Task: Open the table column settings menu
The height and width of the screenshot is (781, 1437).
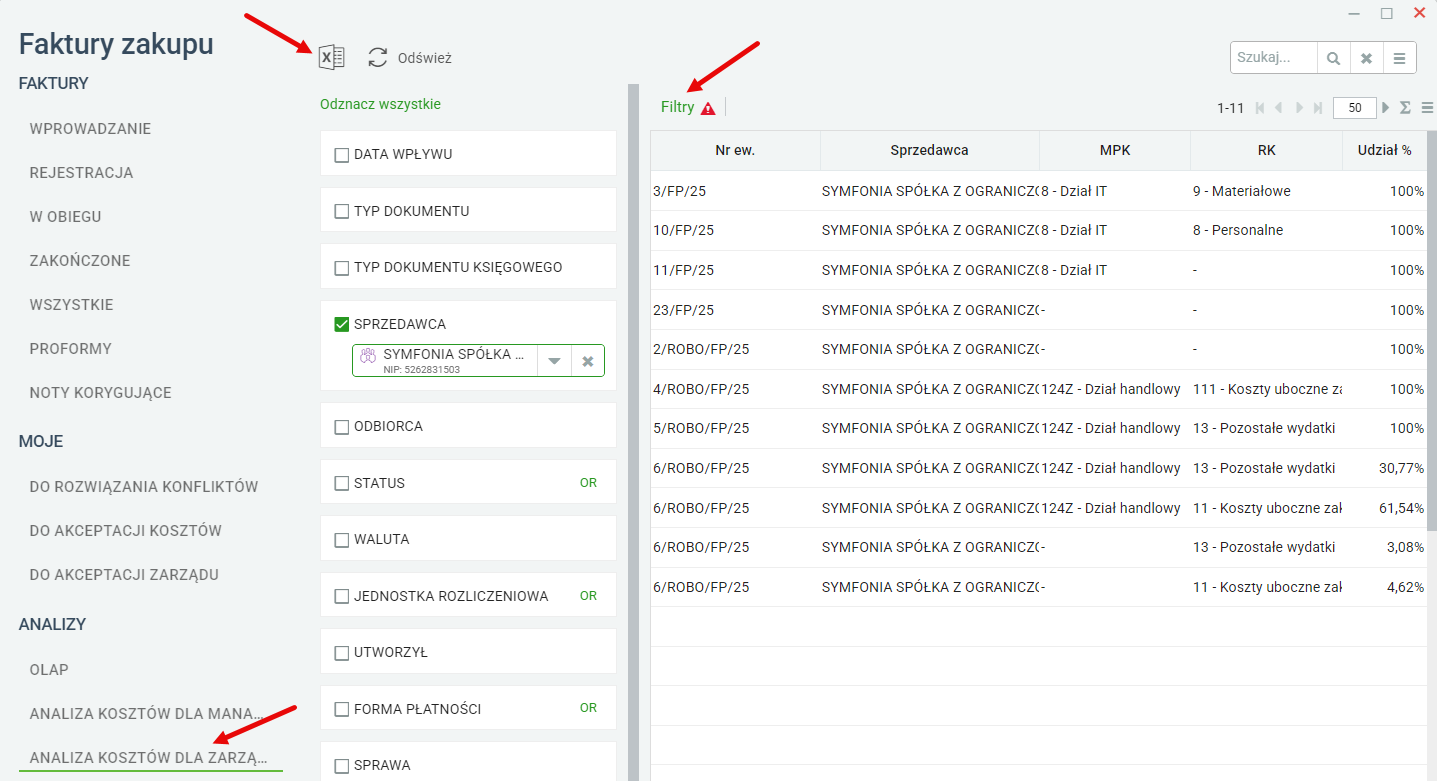Action: pyautogui.click(x=1427, y=108)
